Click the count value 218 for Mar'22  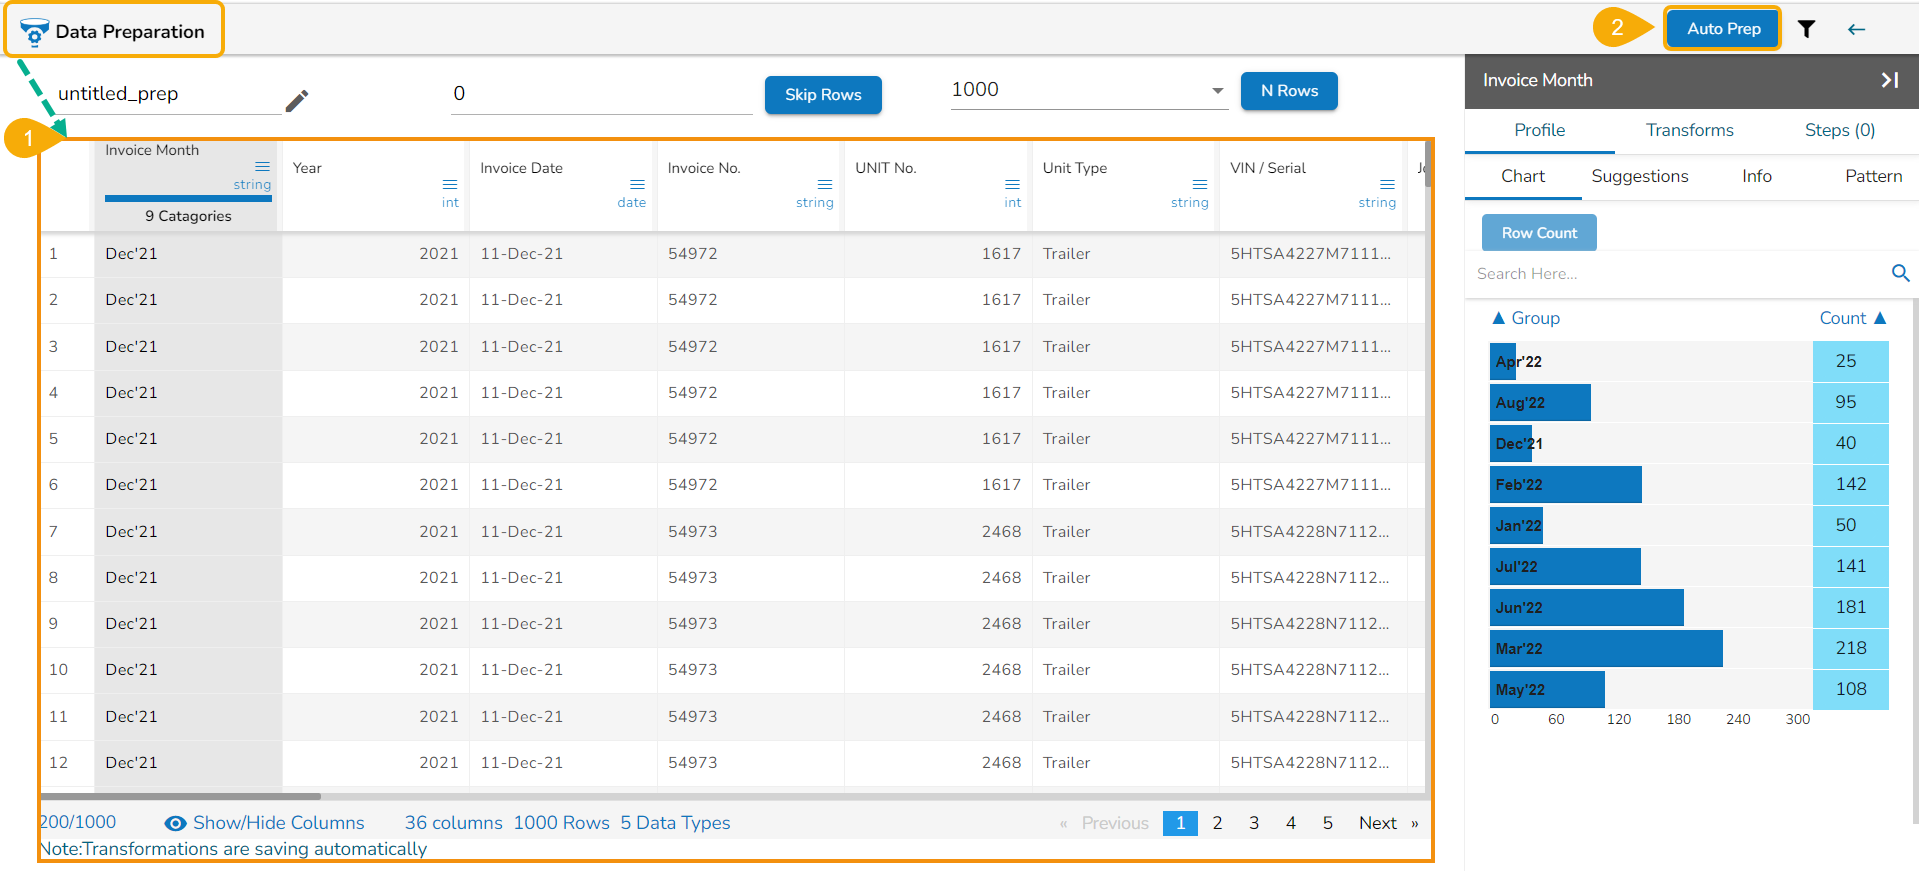1851,648
